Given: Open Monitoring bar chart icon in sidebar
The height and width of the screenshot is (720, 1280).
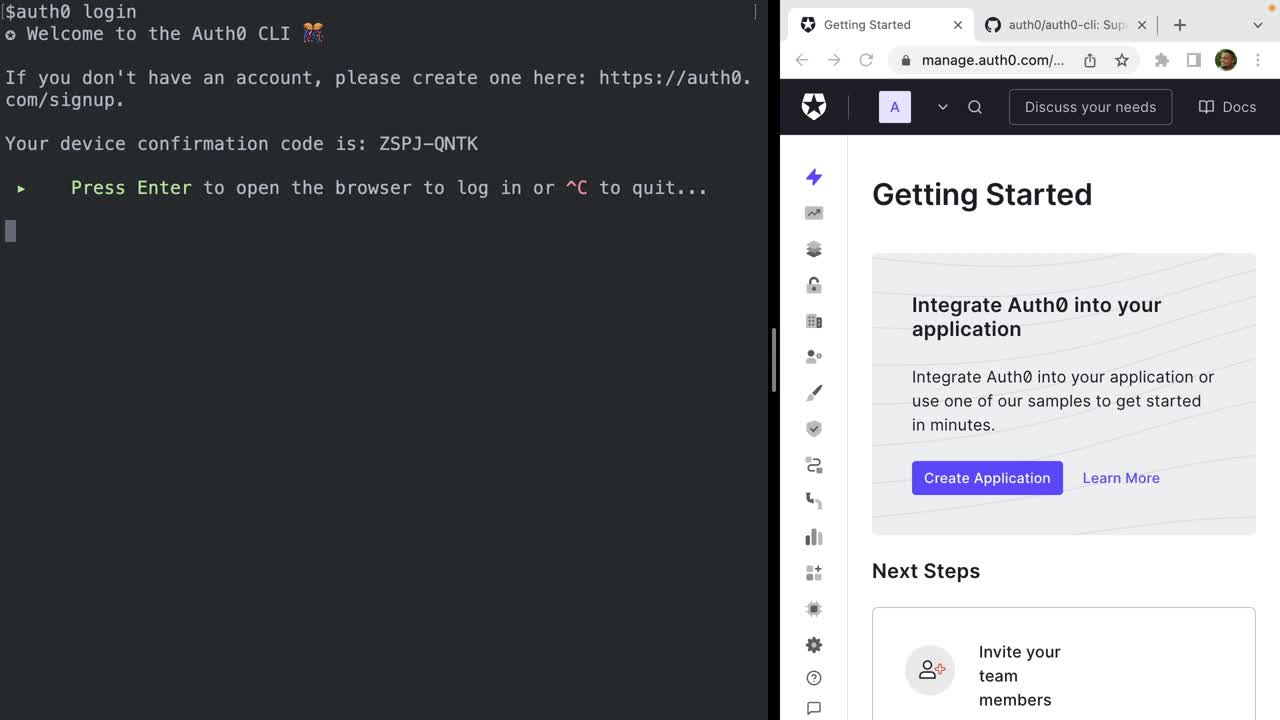Looking at the screenshot, I should pos(814,537).
